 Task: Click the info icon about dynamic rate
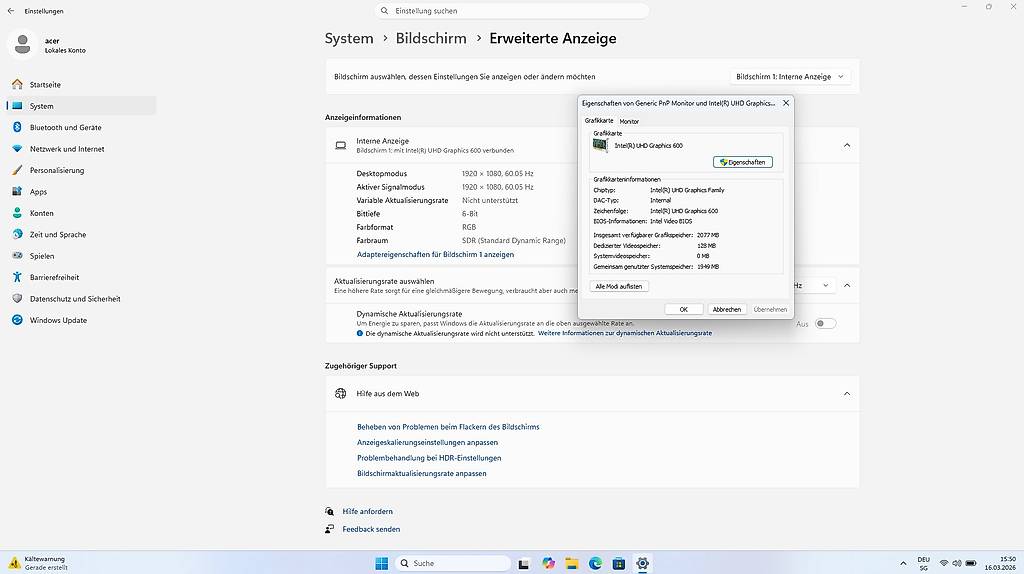360,333
